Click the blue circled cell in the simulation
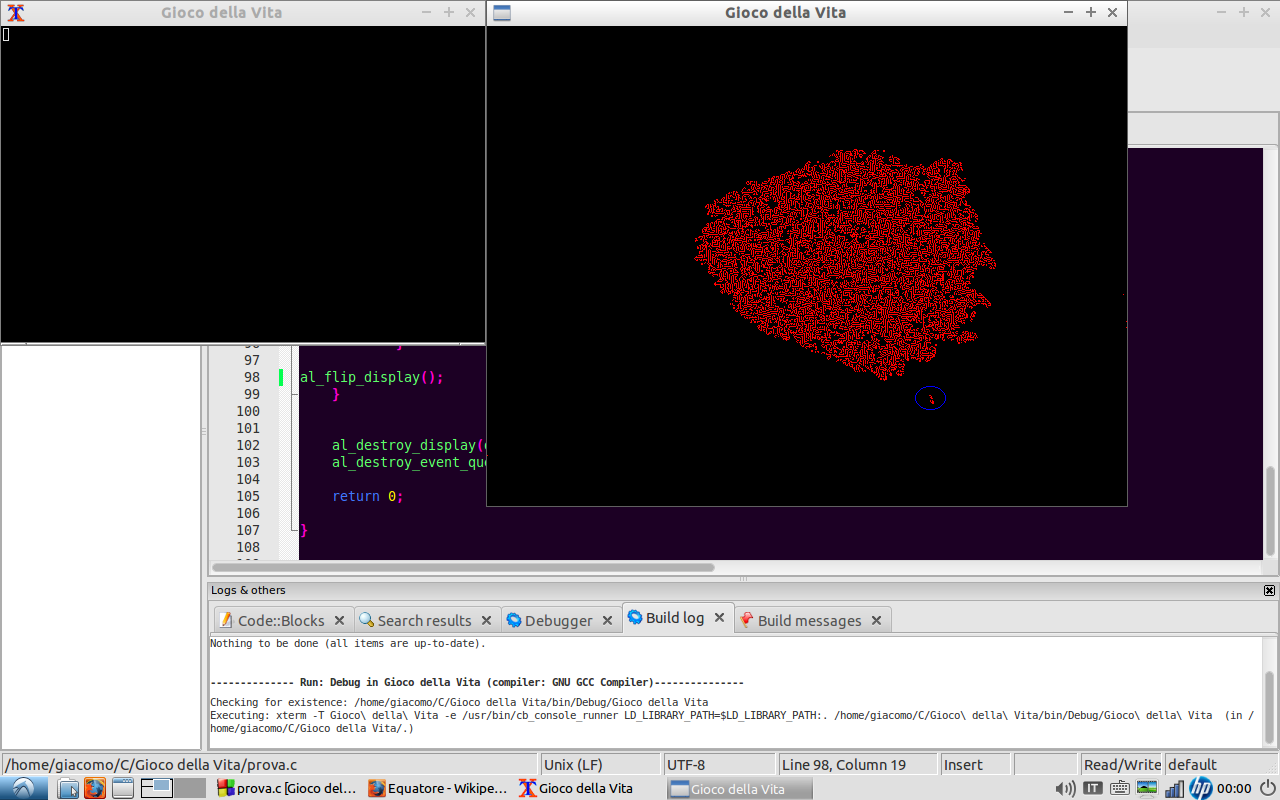The height and width of the screenshot is (800, 1280). [930, 398]
